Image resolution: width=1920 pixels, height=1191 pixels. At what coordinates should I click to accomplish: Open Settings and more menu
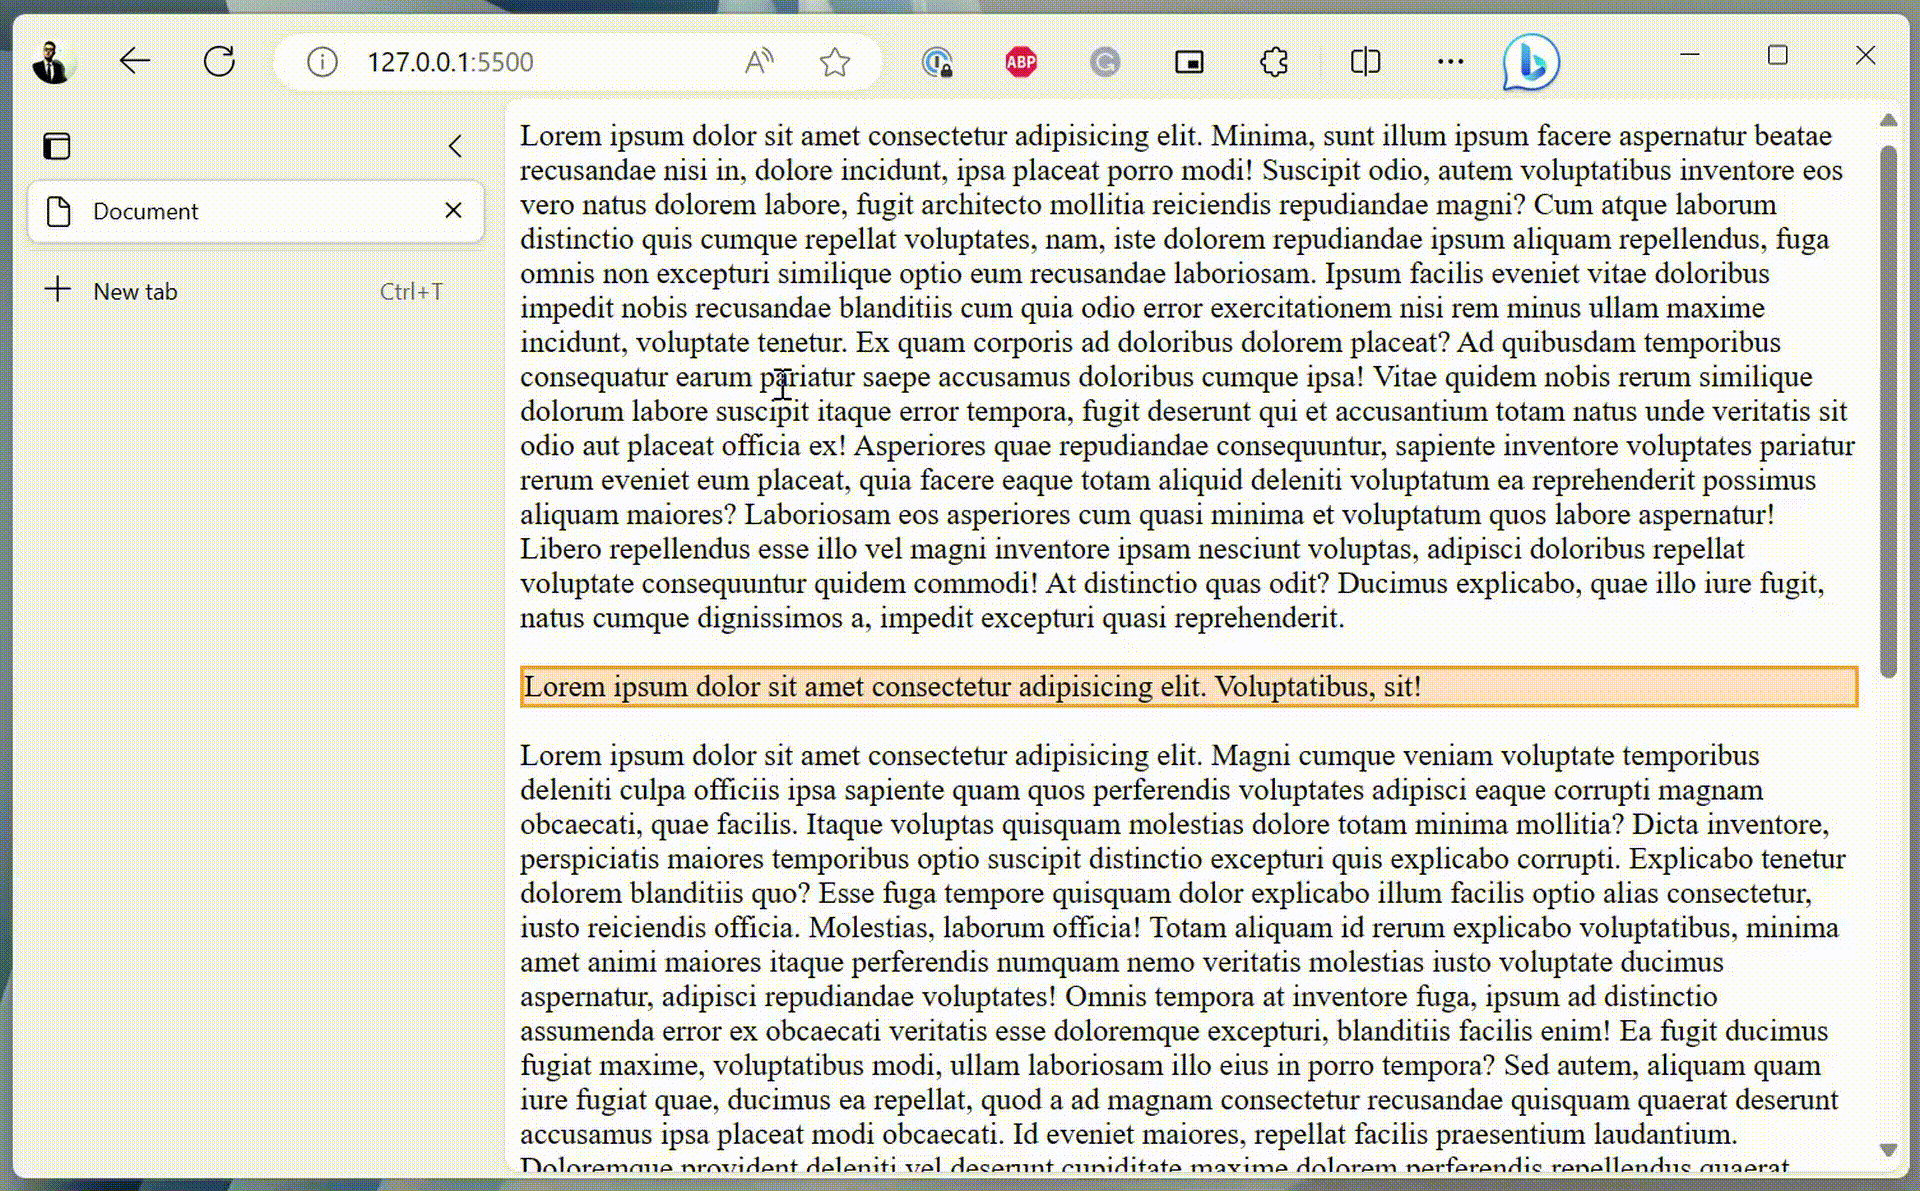point(1450,62)
